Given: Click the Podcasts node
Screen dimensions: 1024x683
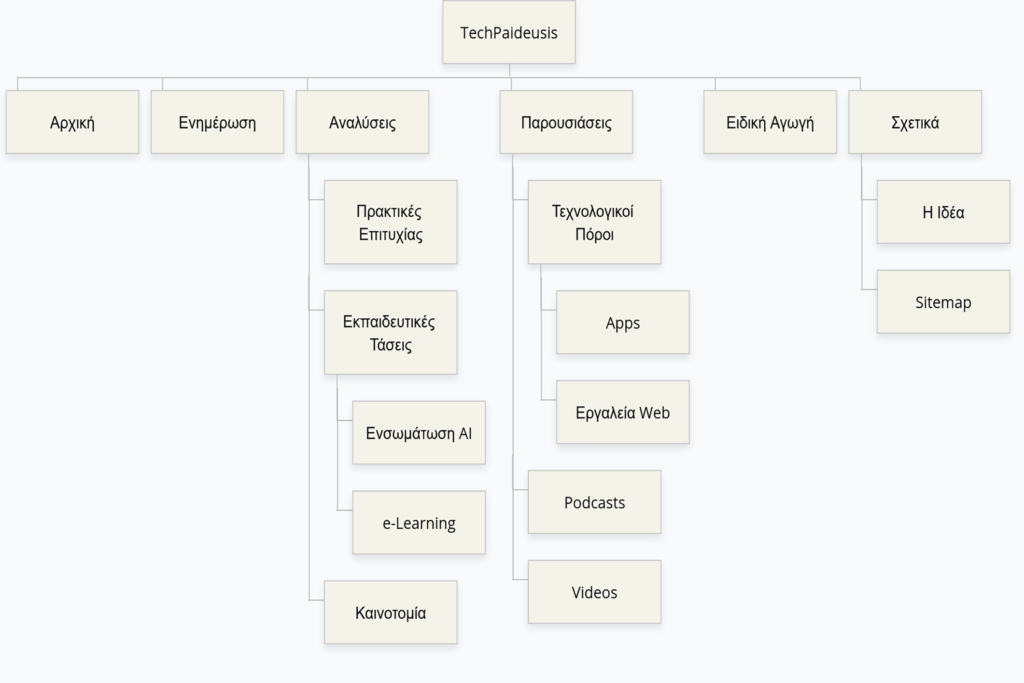Looking at the screenshot, I should coord(594,502).
